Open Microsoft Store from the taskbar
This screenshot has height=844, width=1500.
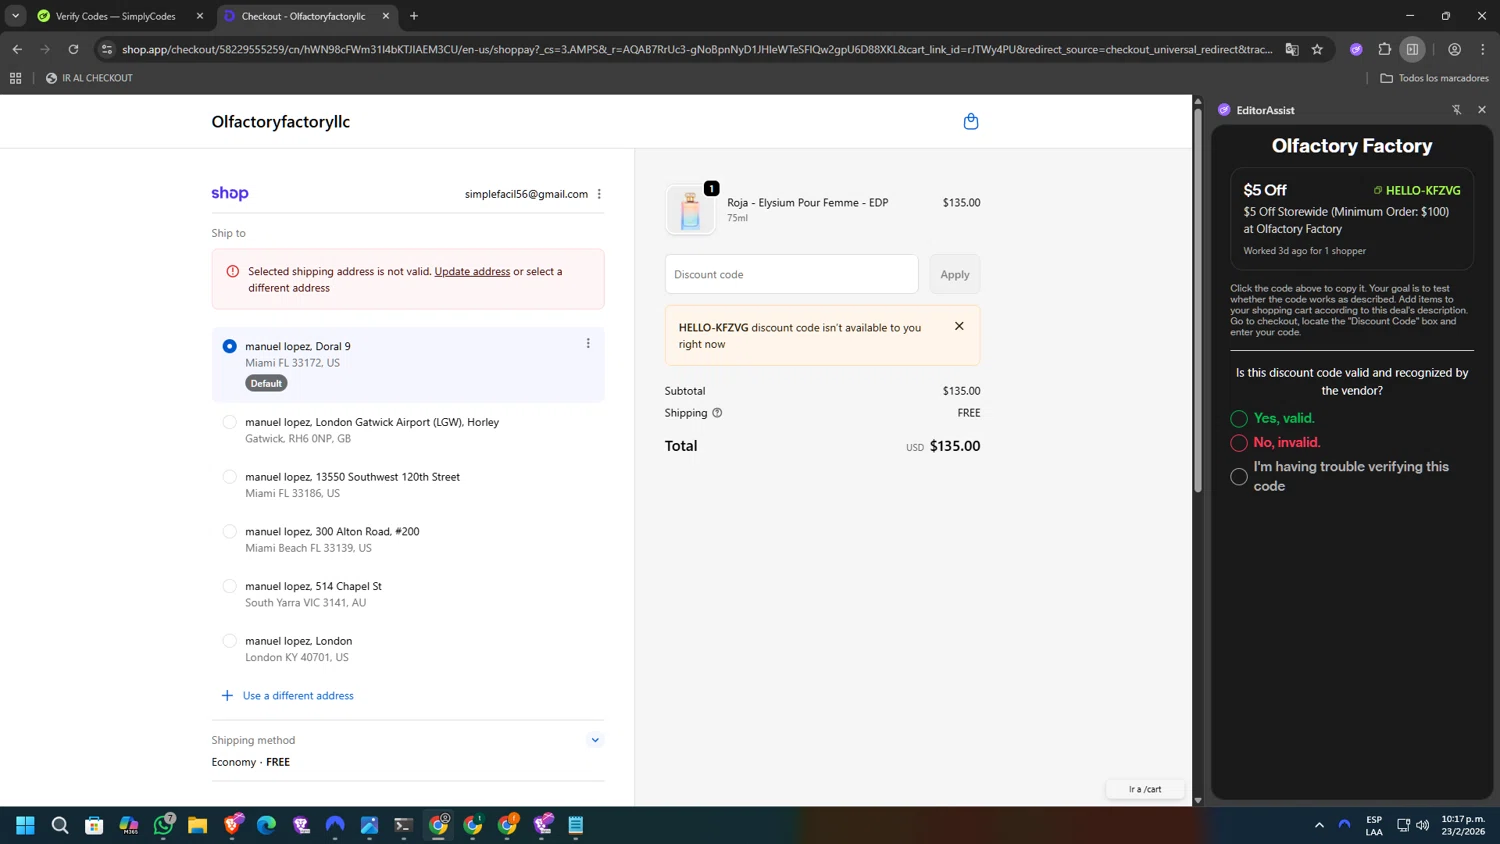[94, 825]
